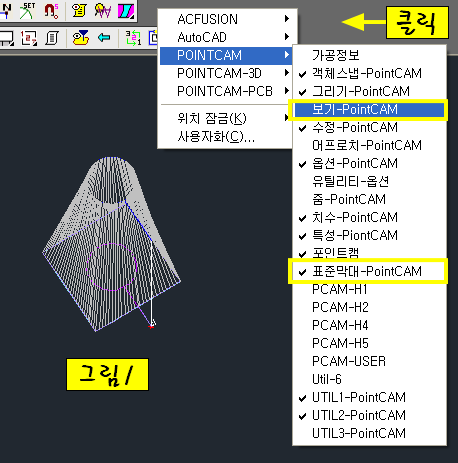458x463 pixels.
Task: Click the magenta circle in the drawing
Action: (x=111, y=267)
